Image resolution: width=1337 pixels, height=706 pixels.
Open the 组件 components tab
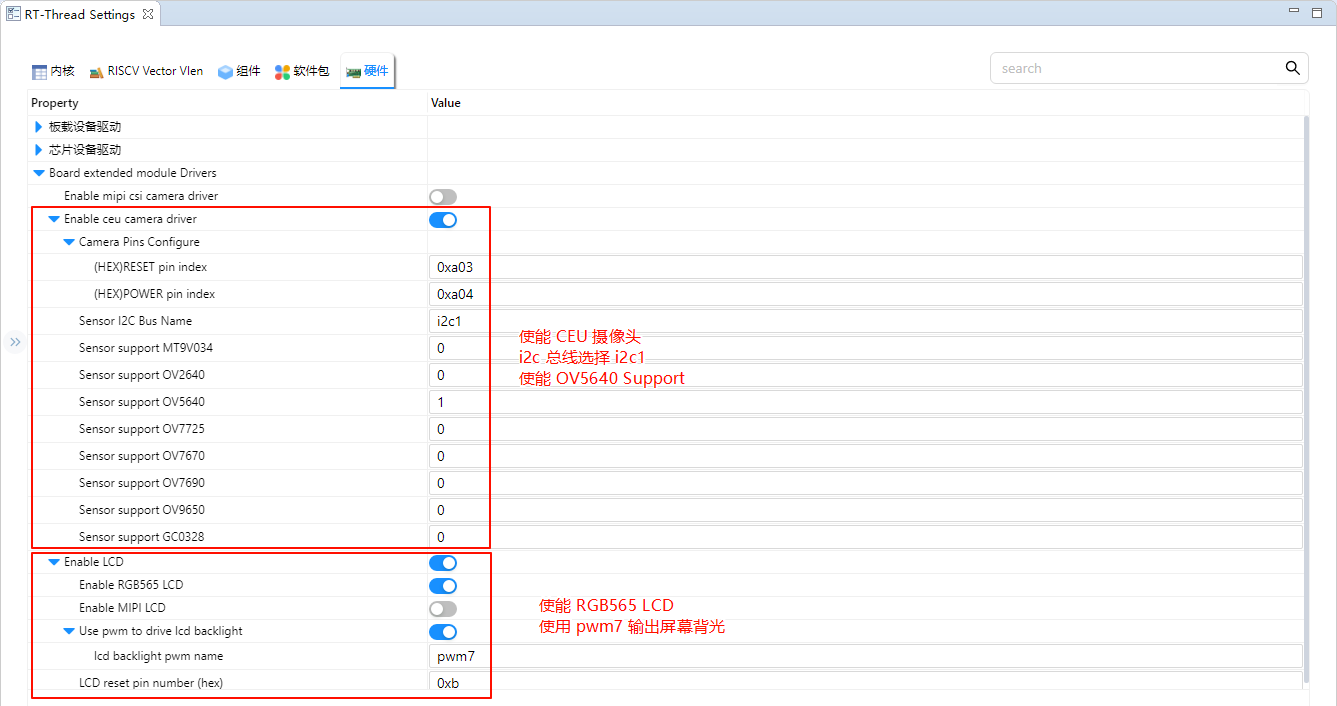239,71
